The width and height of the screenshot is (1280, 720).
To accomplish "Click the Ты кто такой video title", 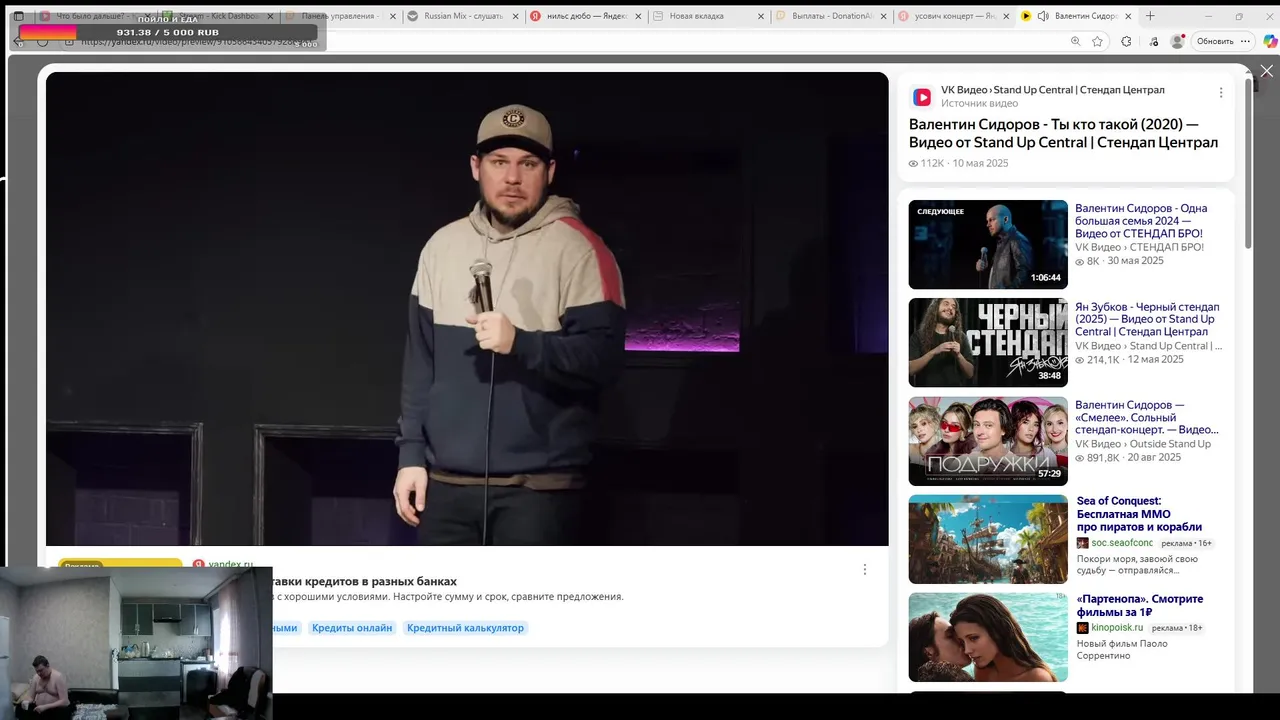I will point(1063,133).
